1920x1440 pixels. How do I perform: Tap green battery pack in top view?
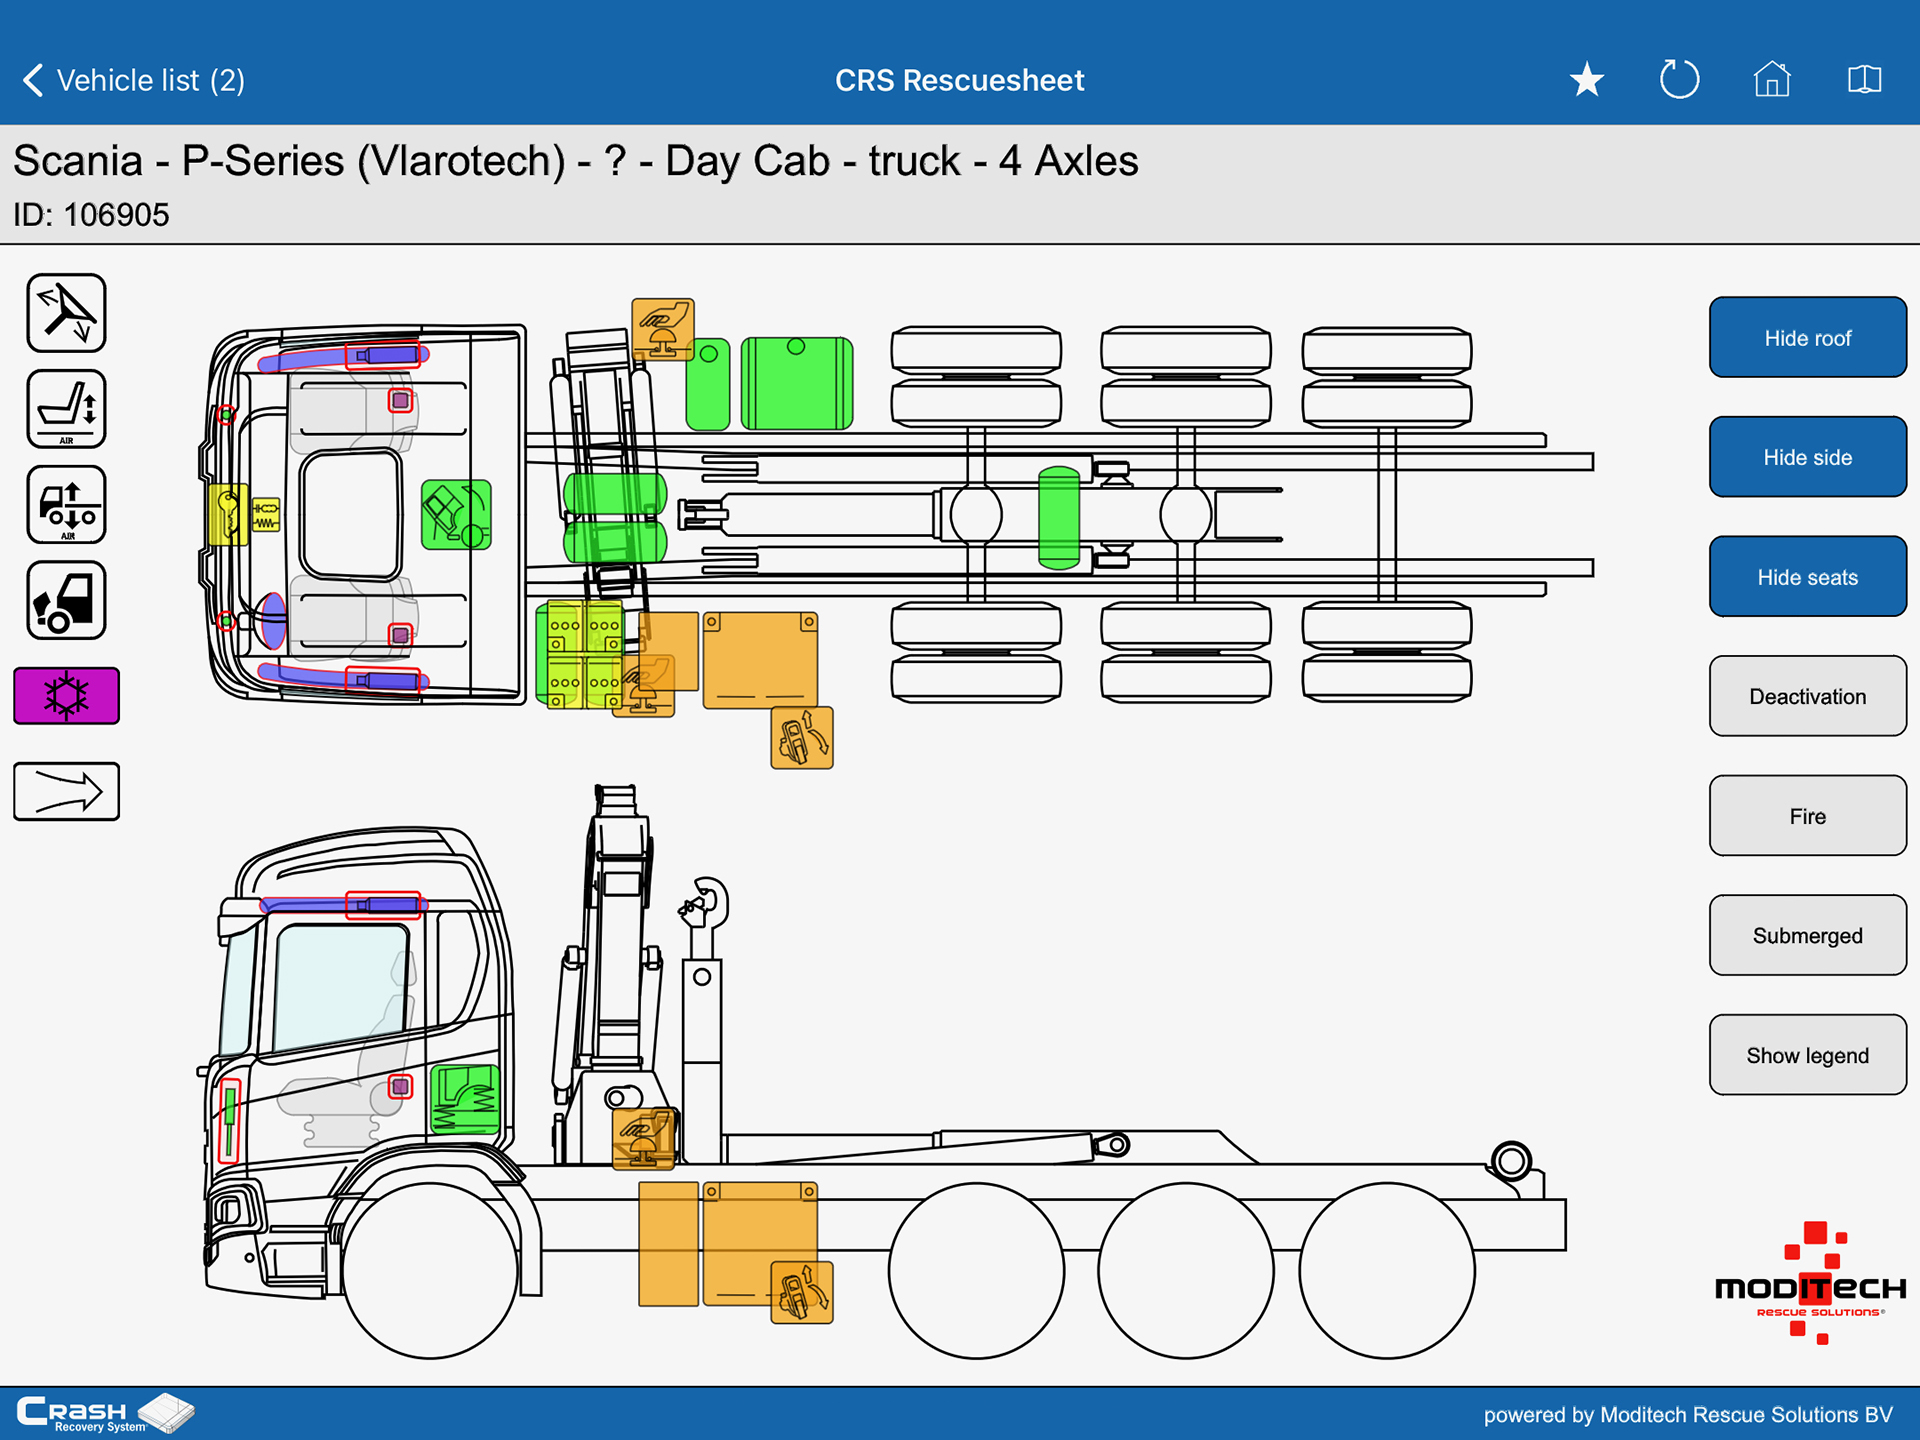click(x=580, y=655)
